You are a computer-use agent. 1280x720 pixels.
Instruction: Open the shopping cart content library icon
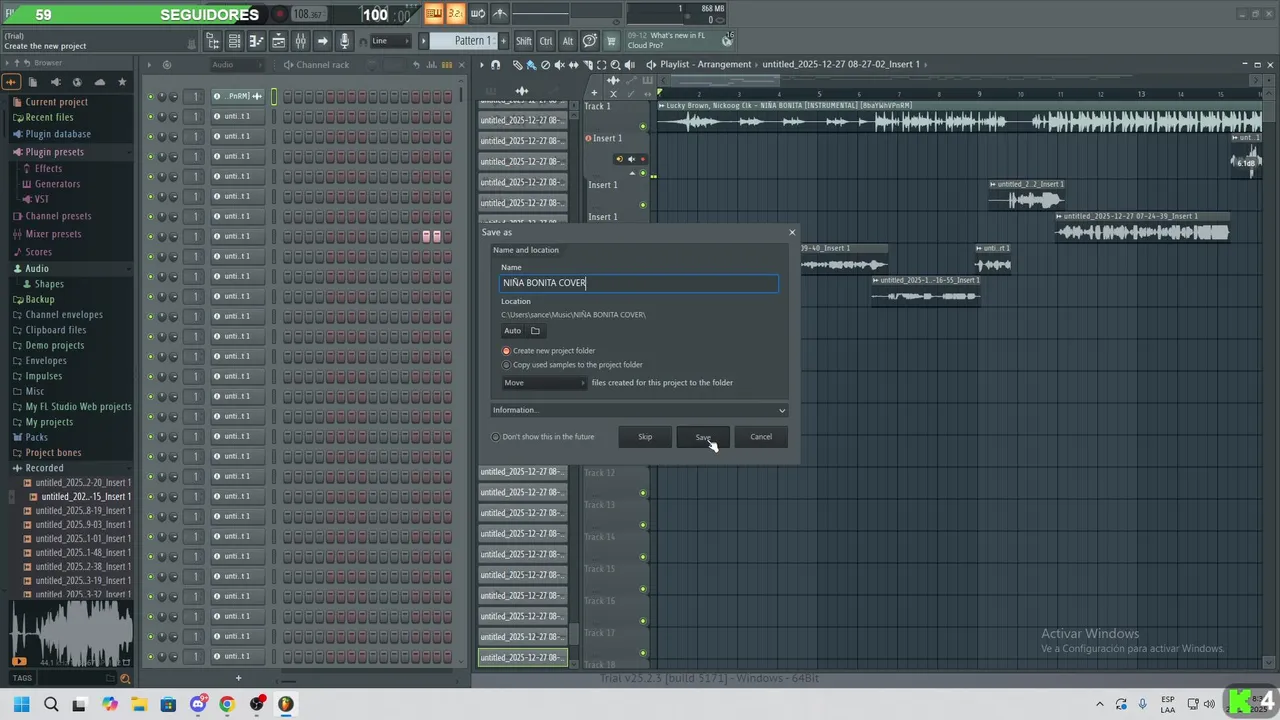click(x=612, y=41)
